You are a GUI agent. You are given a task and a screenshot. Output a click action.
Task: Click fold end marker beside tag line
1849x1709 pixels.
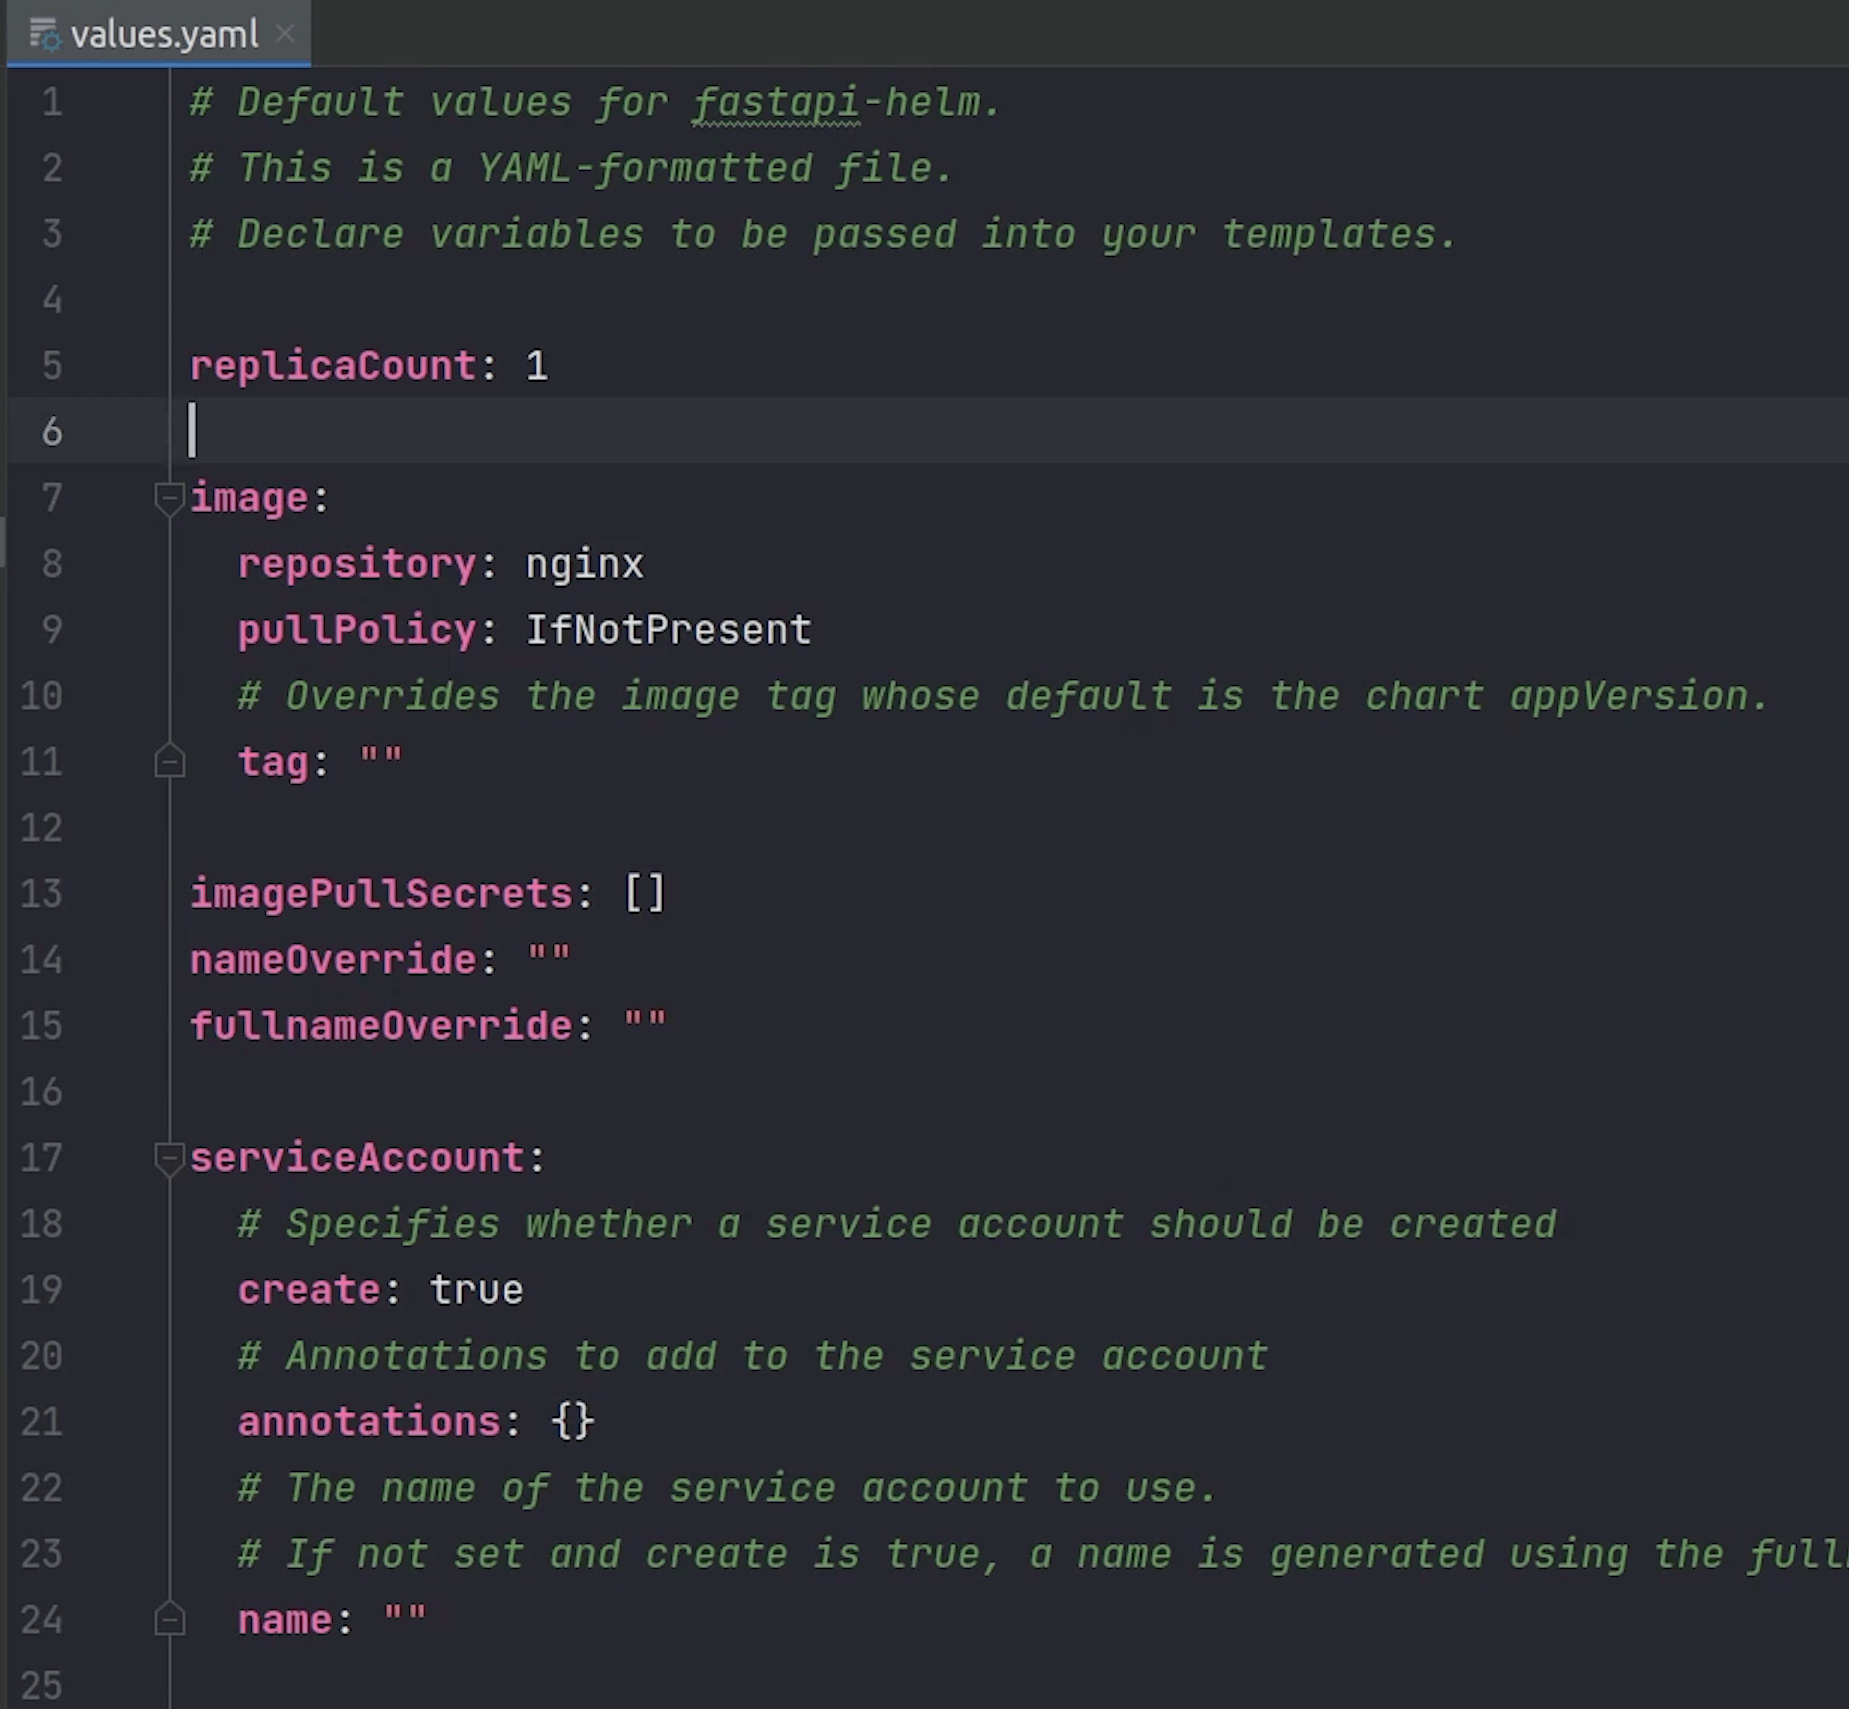[x=169, y=762]
